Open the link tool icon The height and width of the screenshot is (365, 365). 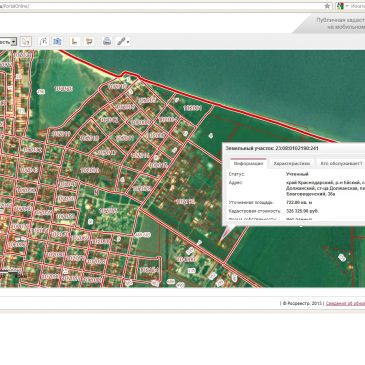(121, 41)
